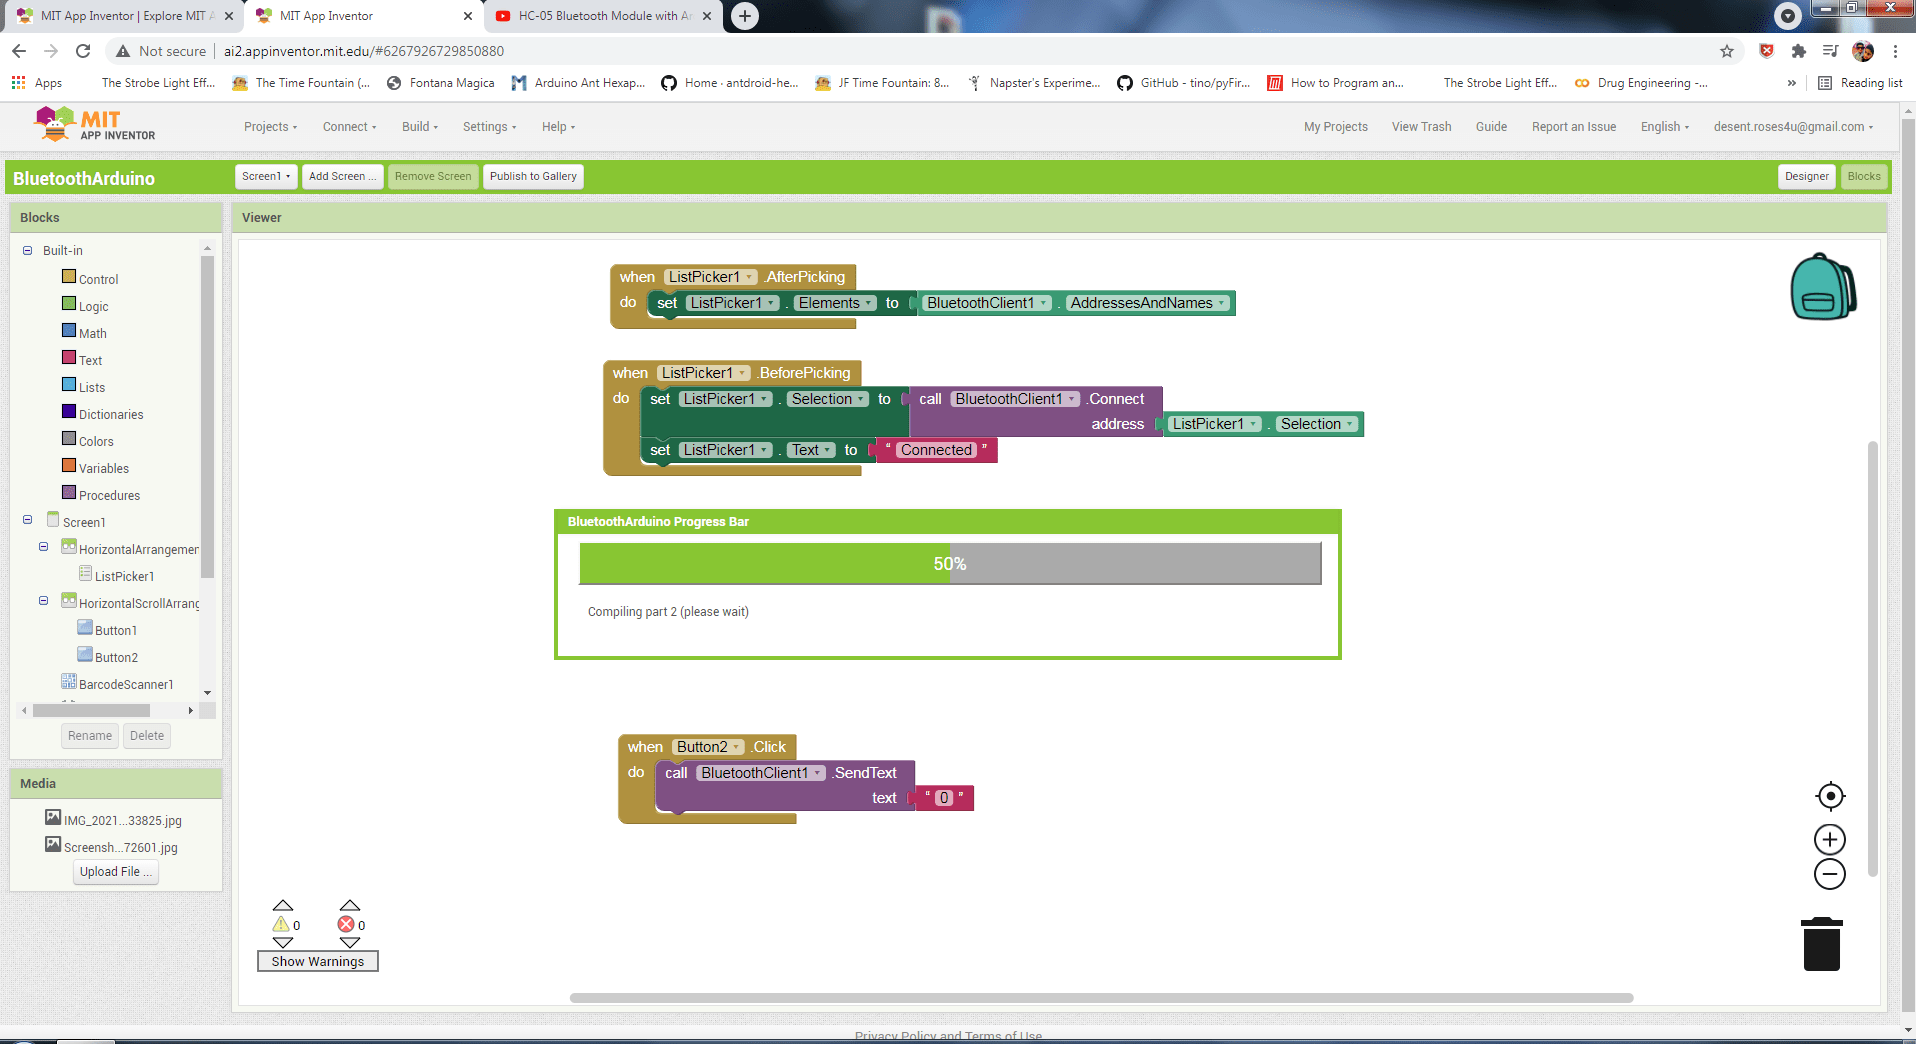The height and width of the screenshot is (1044, 1916).
Task: Click the yellow warning triangle counter
Action: point(281,924)
